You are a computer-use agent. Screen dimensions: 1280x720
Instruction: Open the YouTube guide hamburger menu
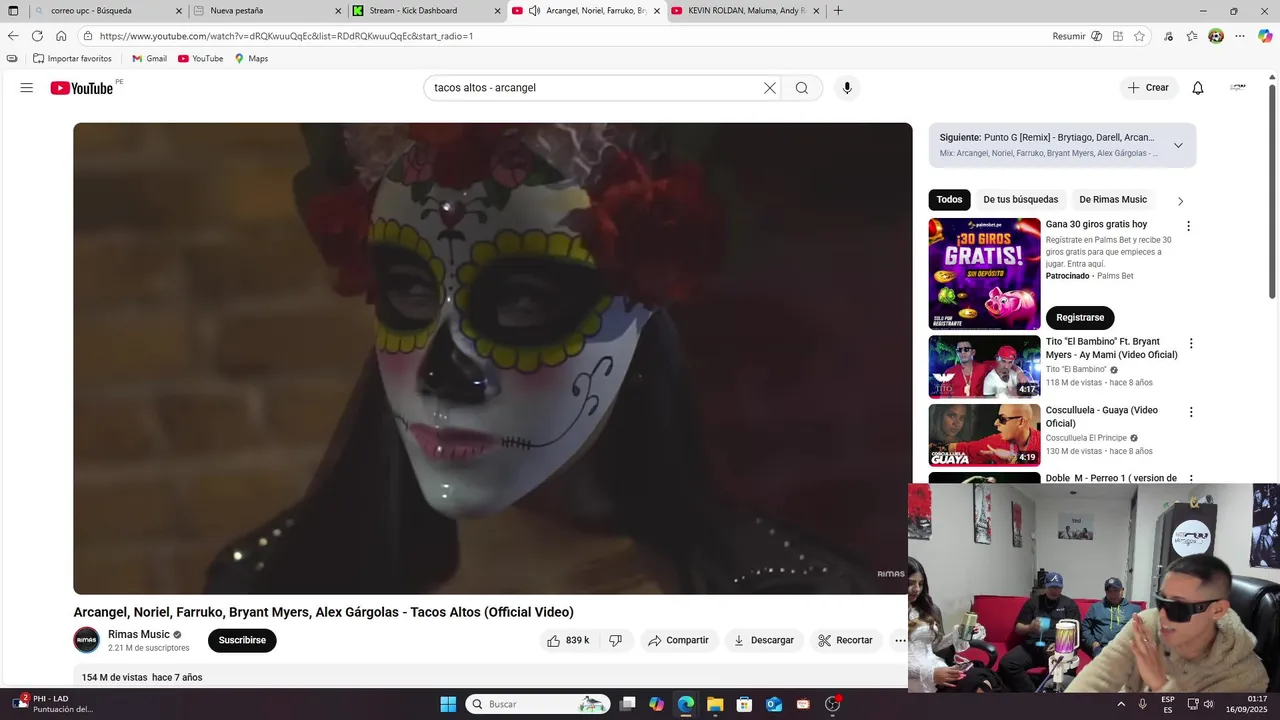(27, 88)
